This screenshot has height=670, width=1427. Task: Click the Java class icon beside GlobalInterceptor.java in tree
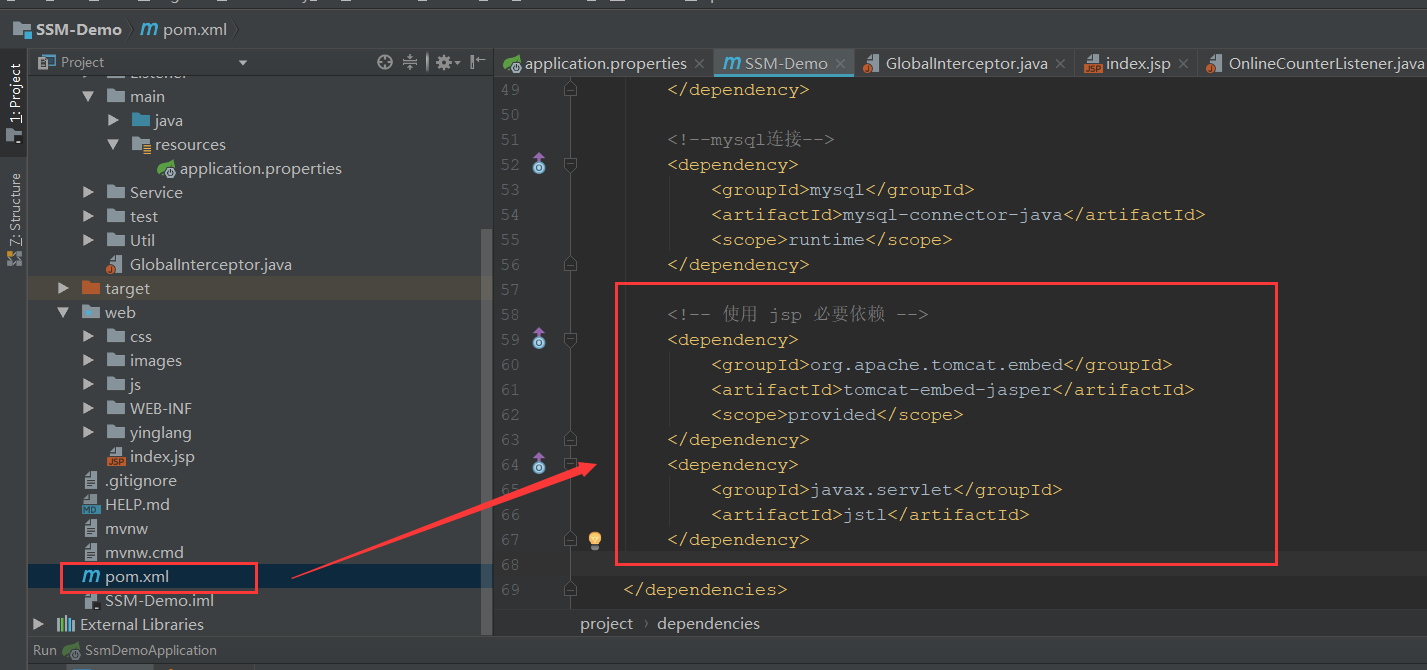click(x=116, y=264)
